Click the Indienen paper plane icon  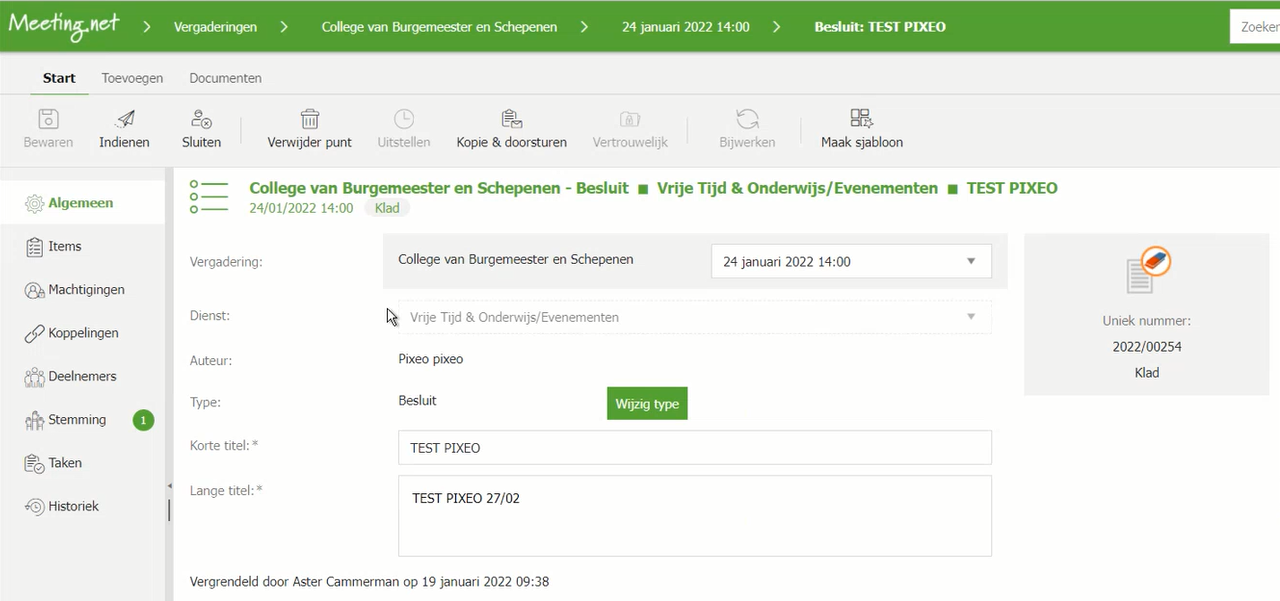click(124, 120)
